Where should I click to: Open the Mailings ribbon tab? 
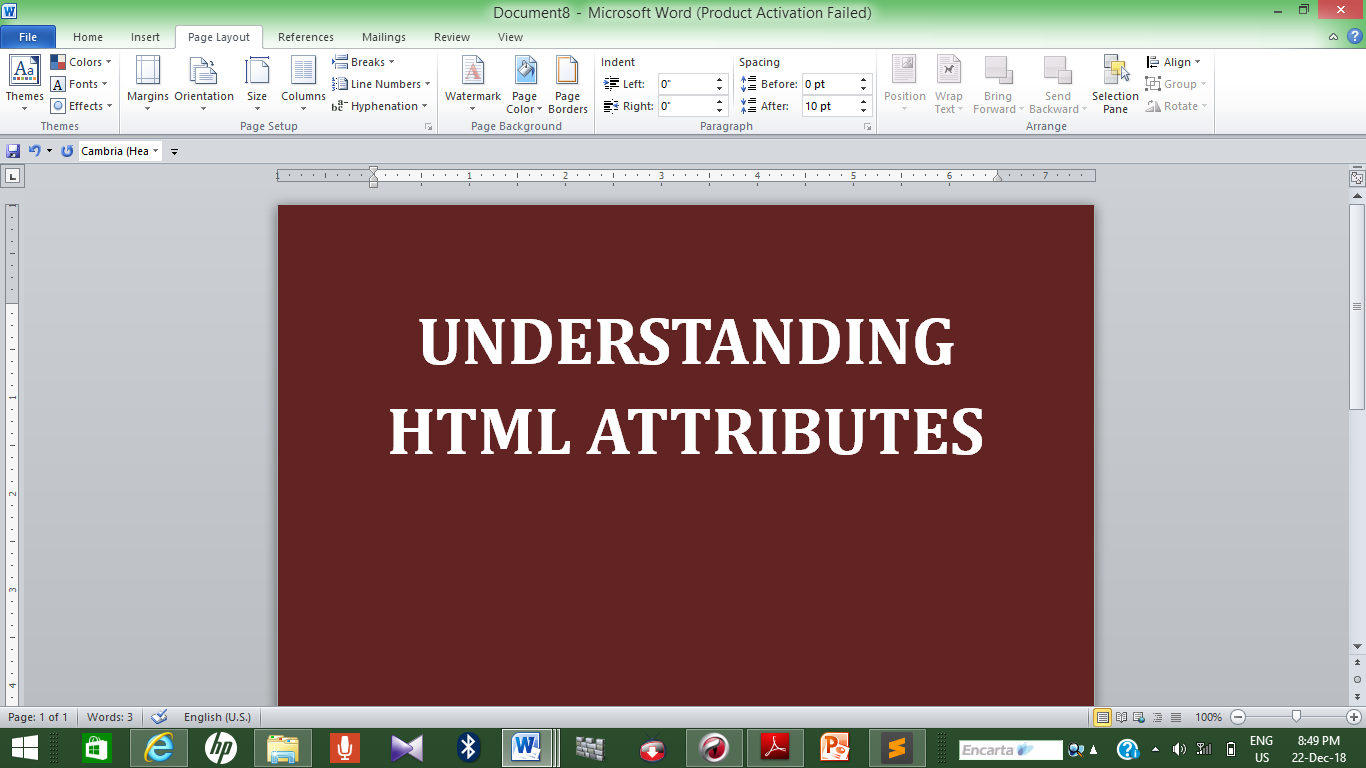click(383, 37)
